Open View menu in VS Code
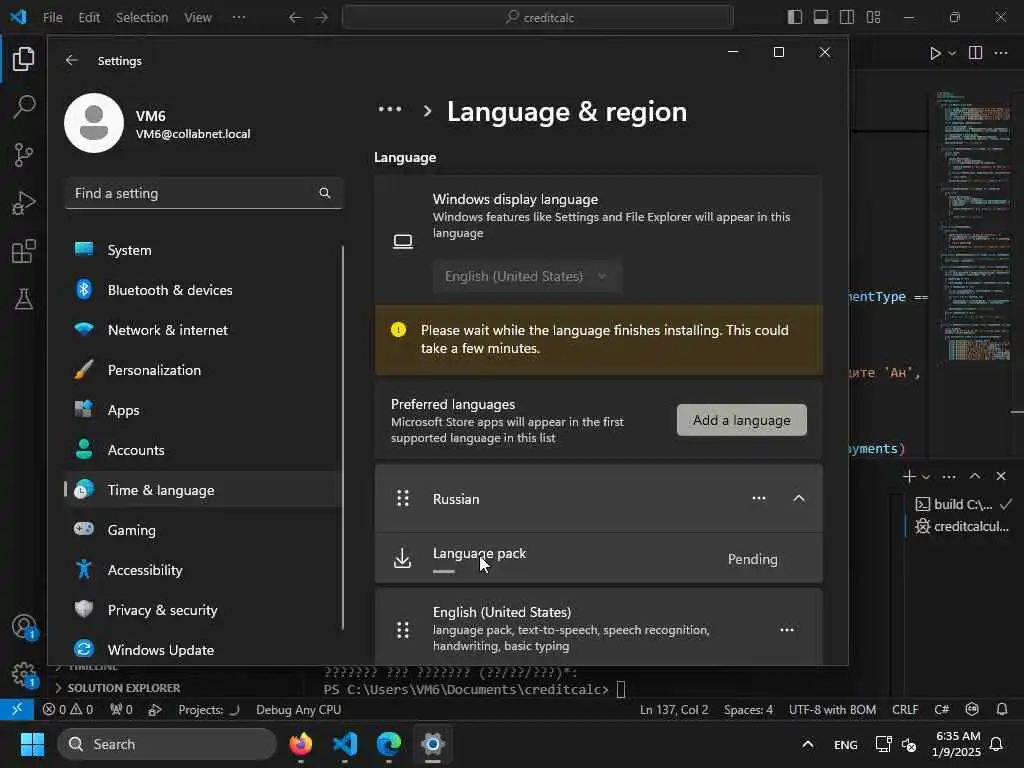This screenshot has width=1024, height=768. coord(198,18)
